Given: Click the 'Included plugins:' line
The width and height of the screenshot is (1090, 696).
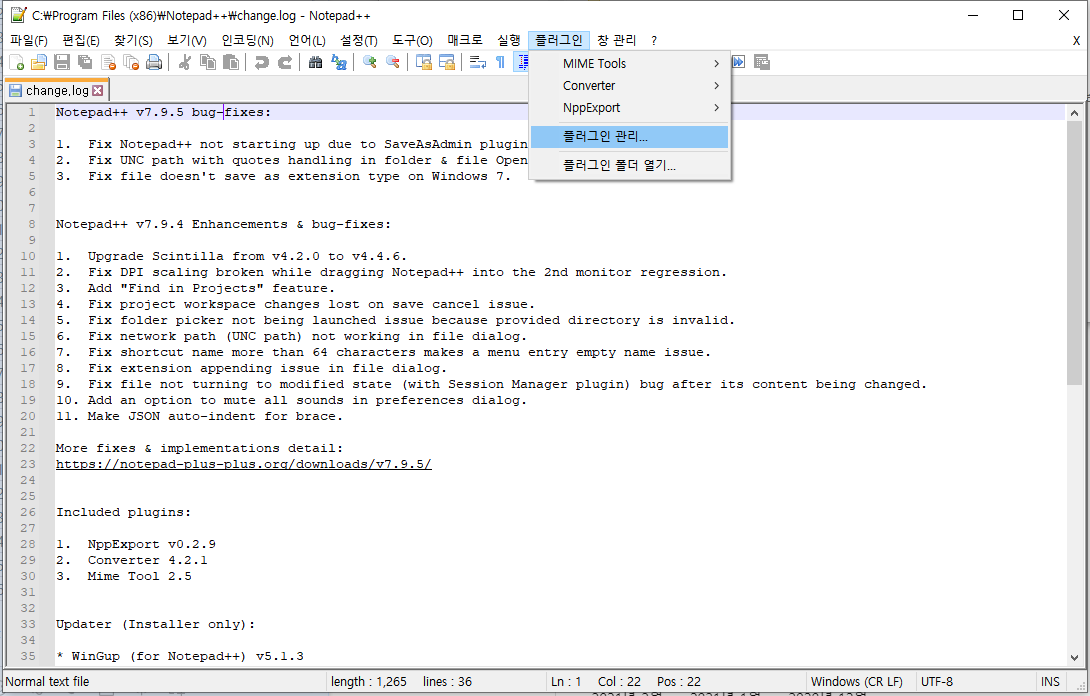Looking at the screenshot, I should coord(123,512).
